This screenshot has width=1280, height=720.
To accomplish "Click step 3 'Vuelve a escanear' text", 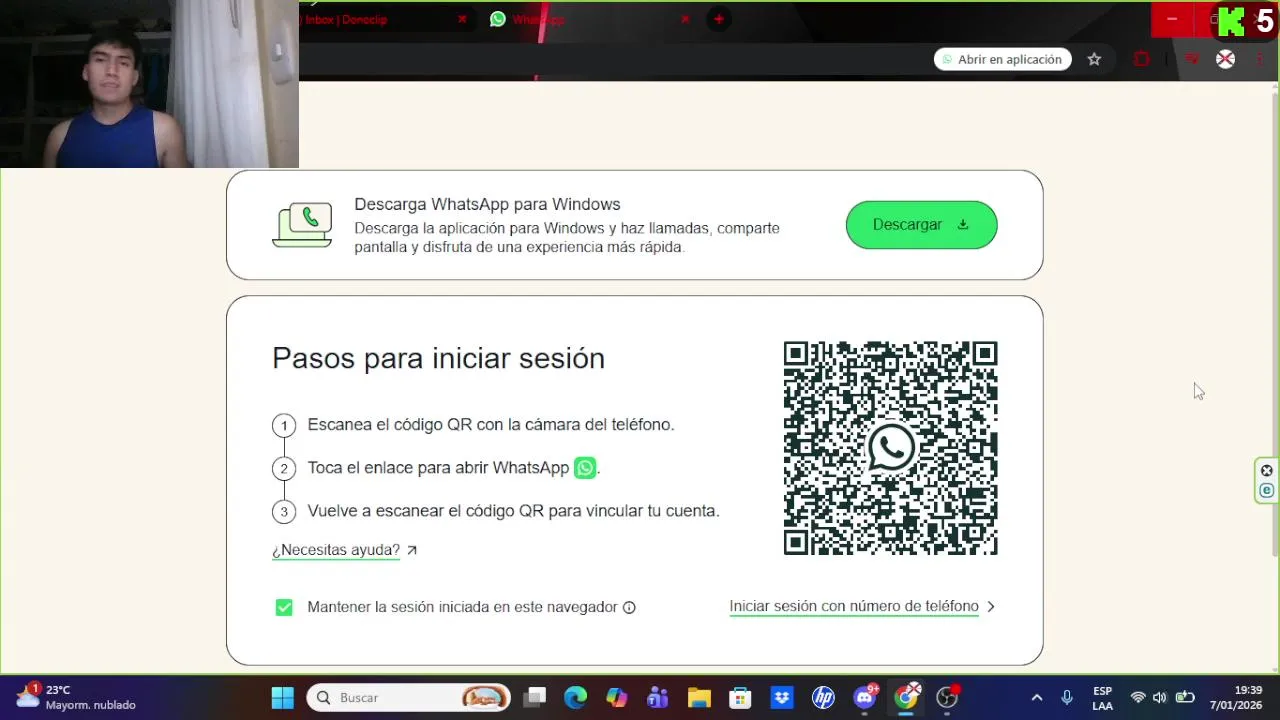I will click(513, 511).
